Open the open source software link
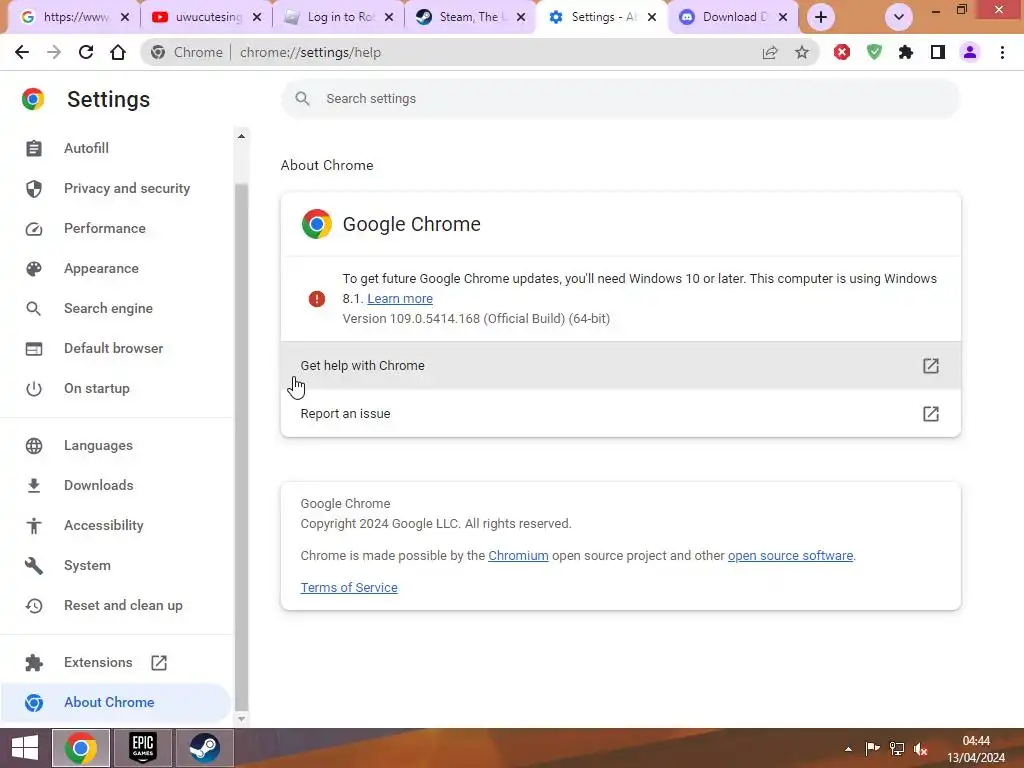 (x=790, y=556)
